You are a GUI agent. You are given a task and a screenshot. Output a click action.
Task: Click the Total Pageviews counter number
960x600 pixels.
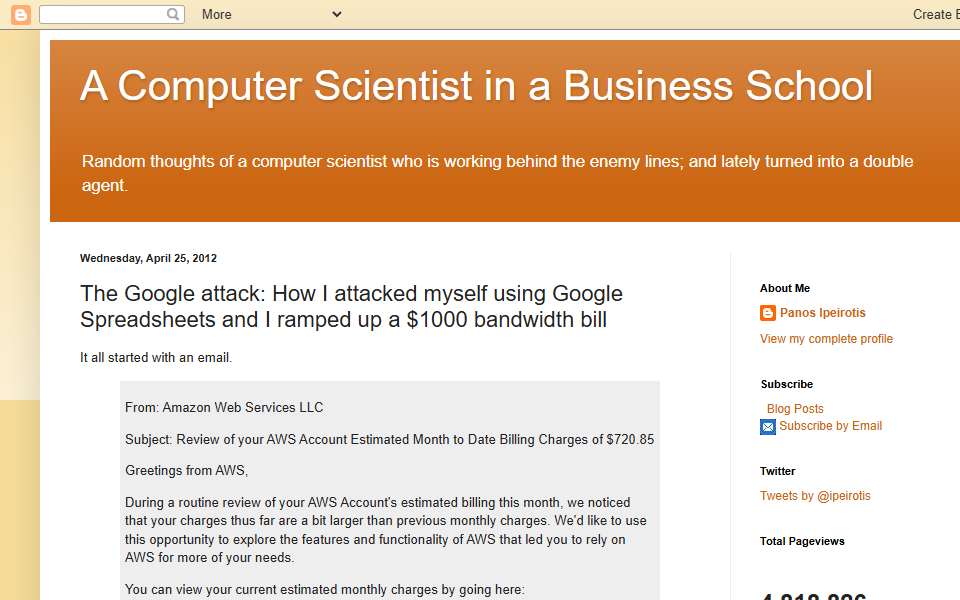(x=813, y=596)
